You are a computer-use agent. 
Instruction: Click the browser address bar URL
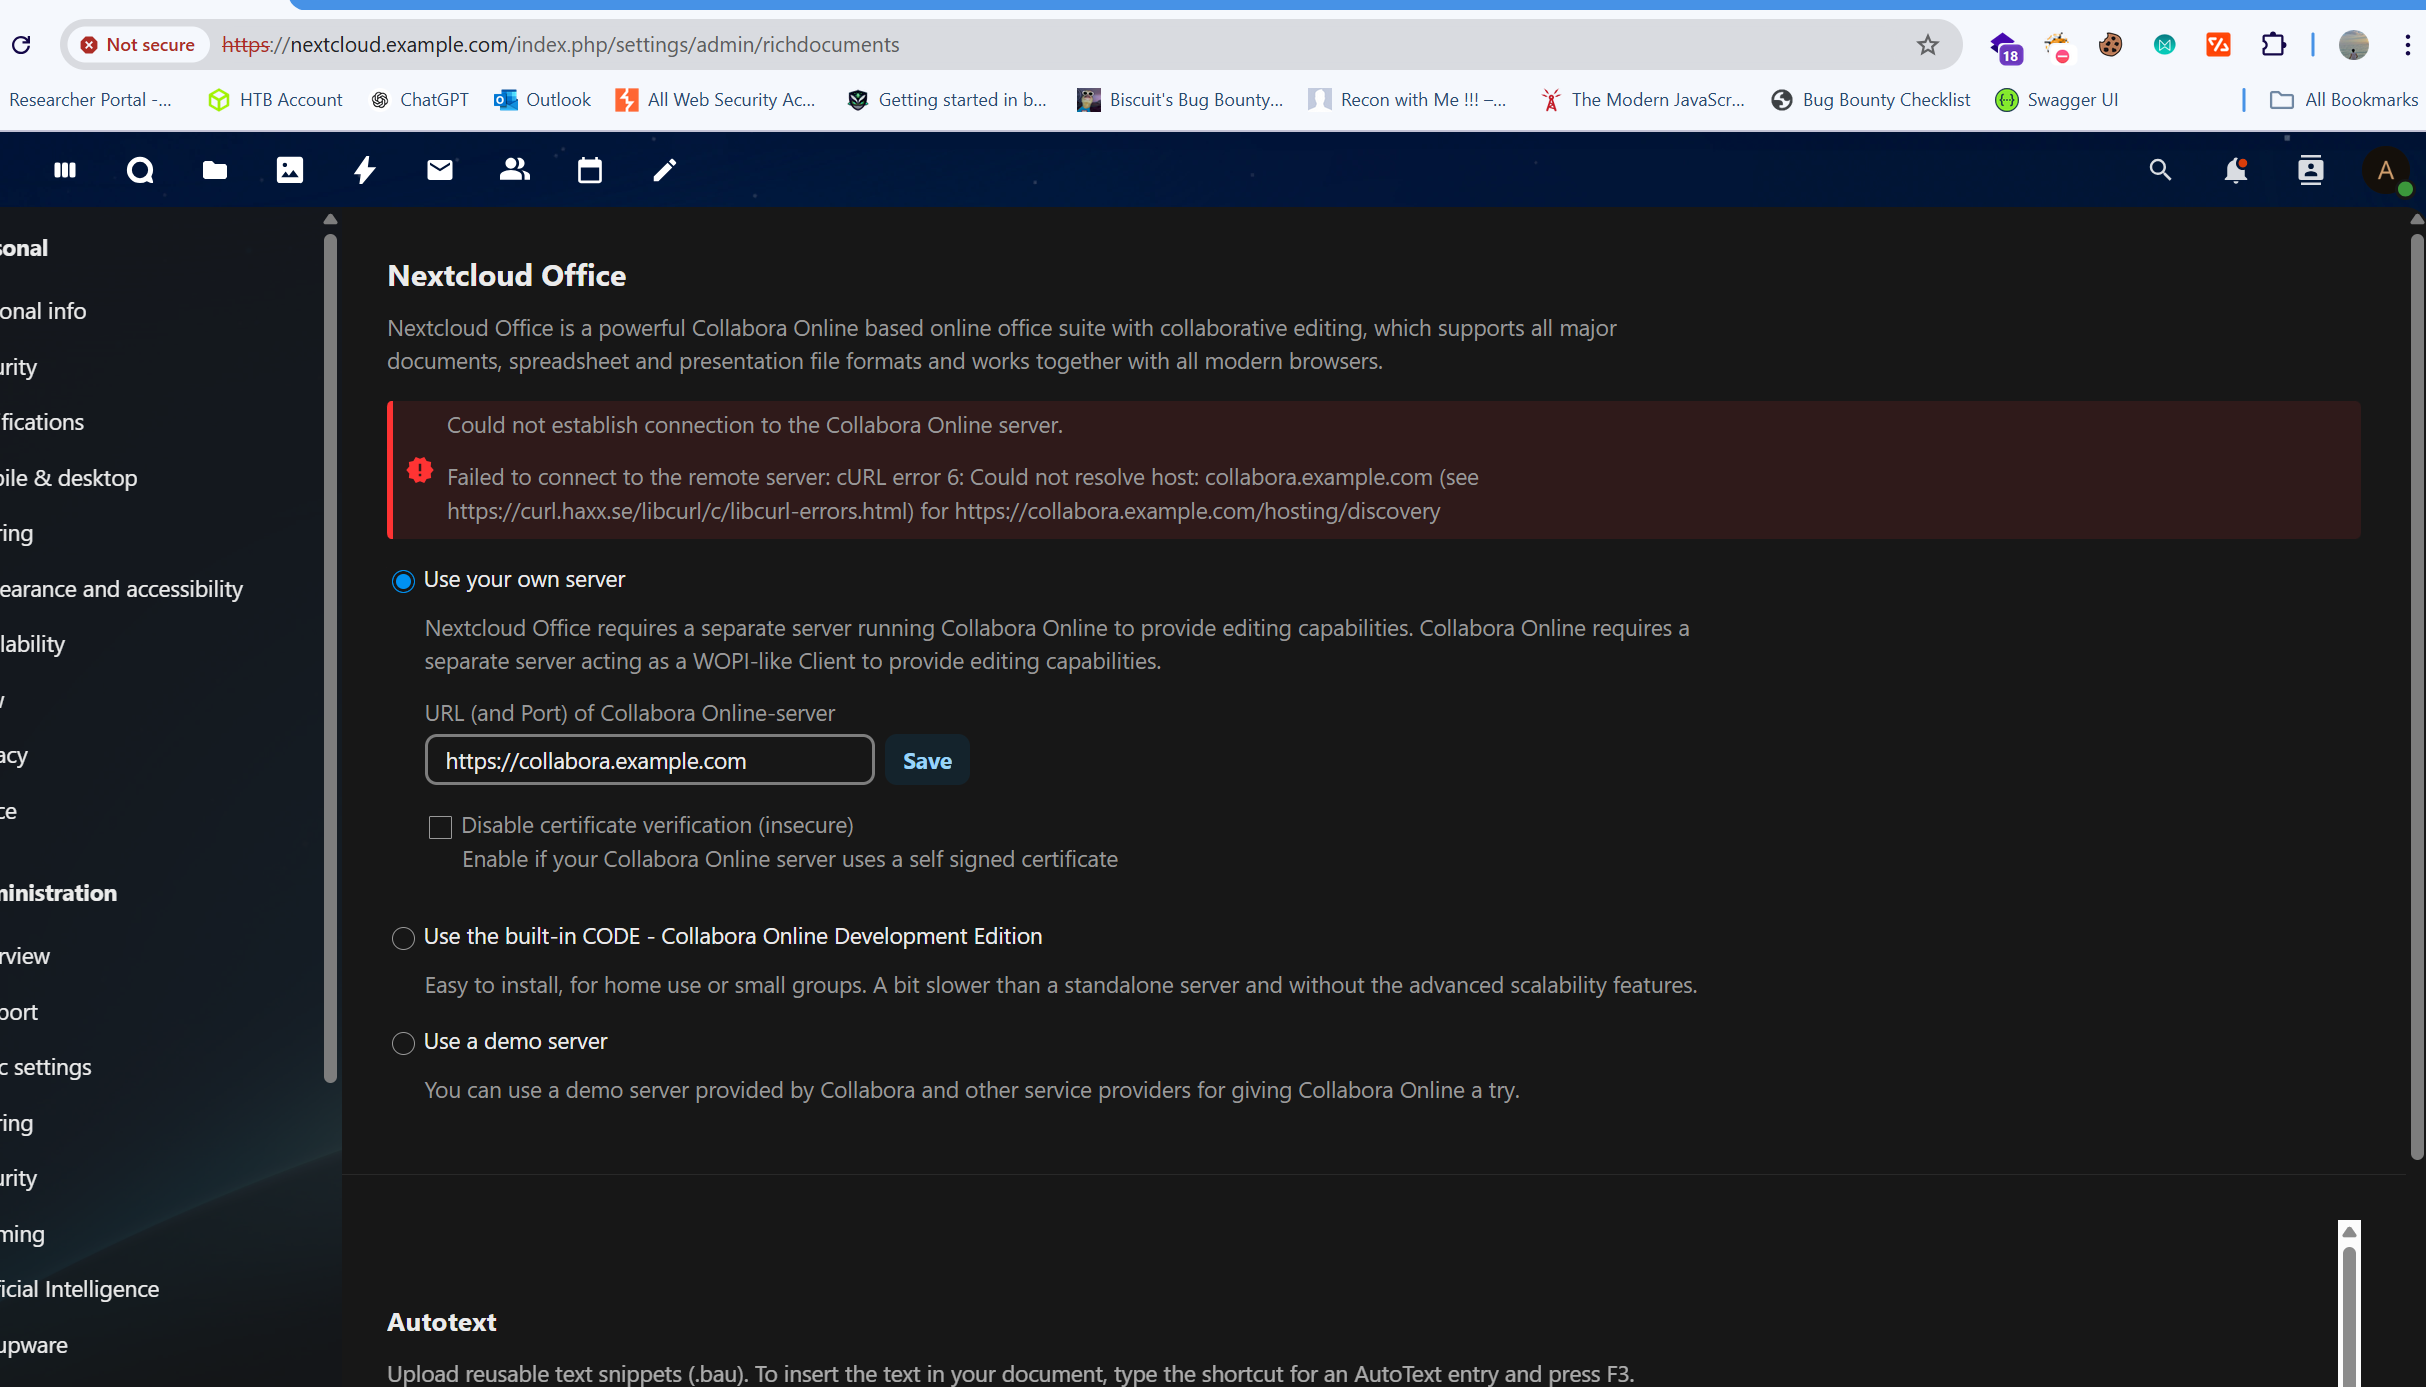[561, 45]
